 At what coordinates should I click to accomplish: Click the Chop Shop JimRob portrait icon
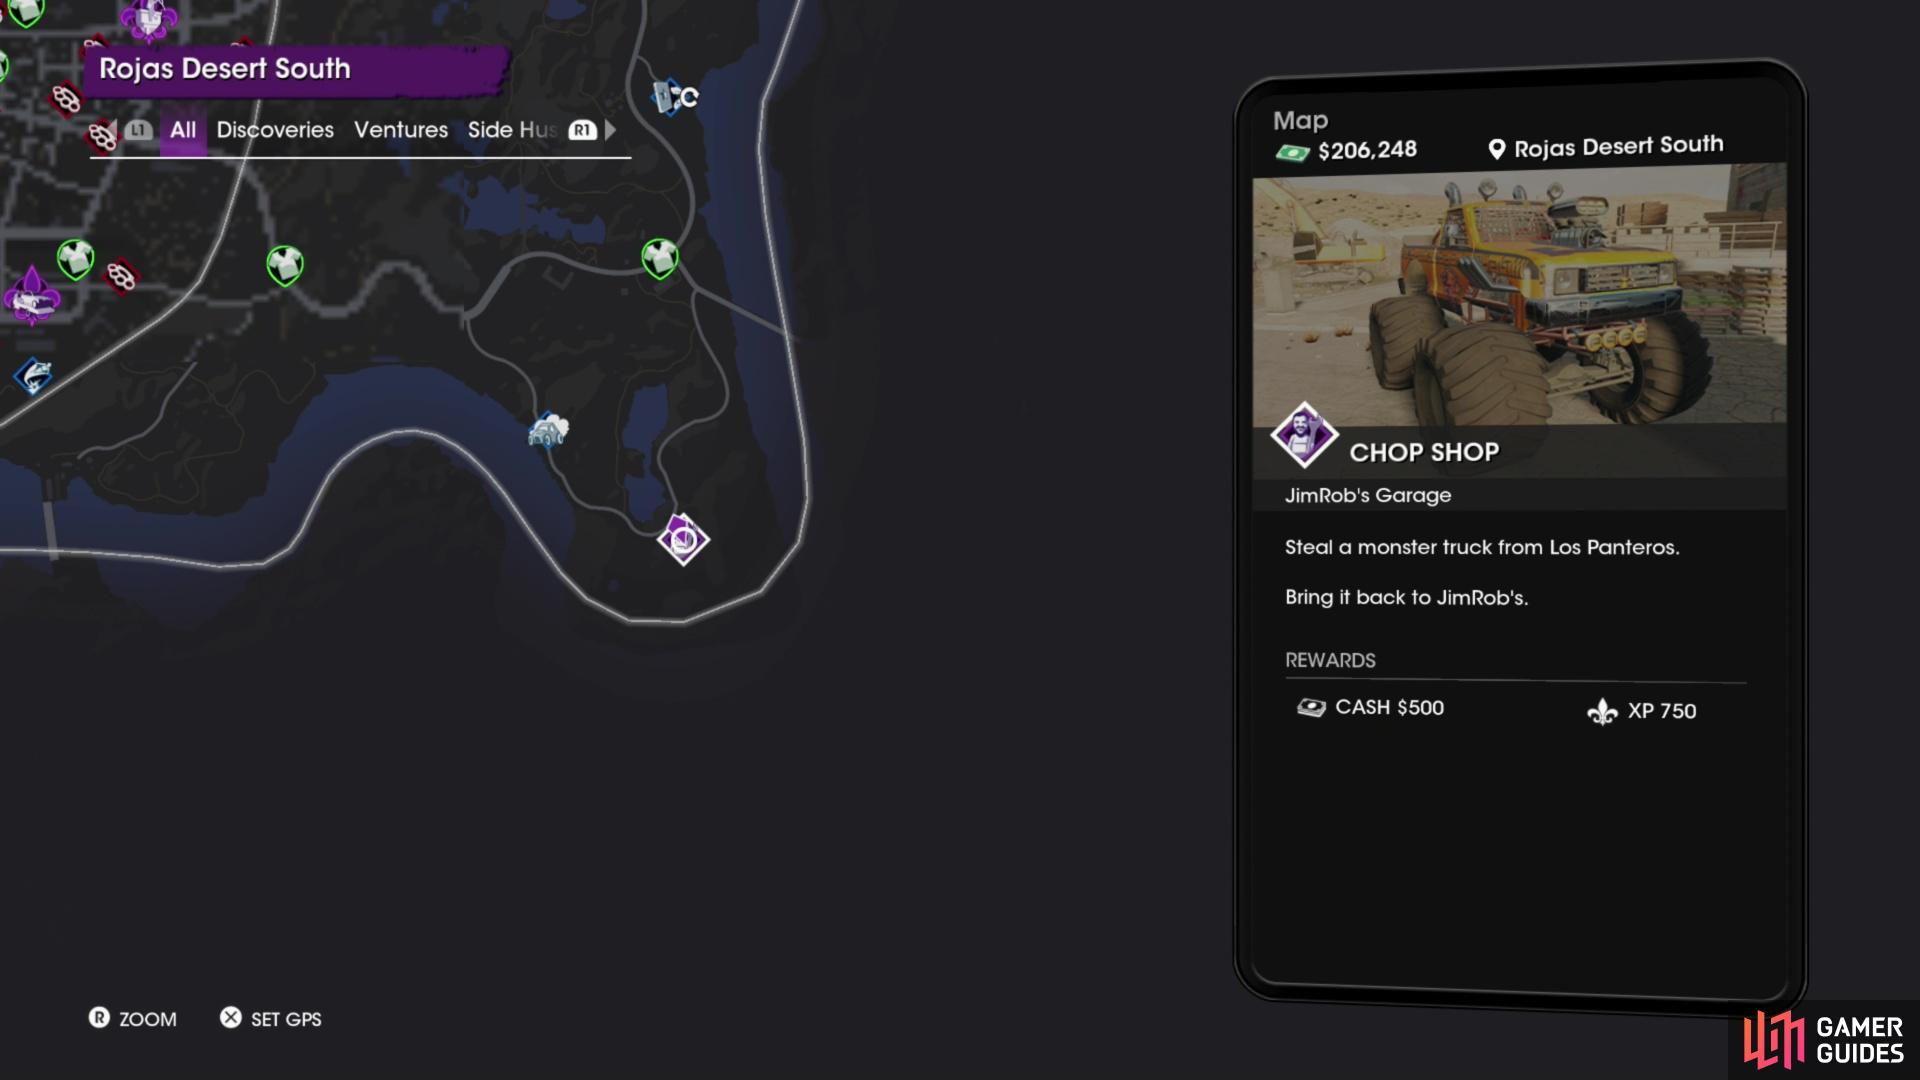point(1304,435)
